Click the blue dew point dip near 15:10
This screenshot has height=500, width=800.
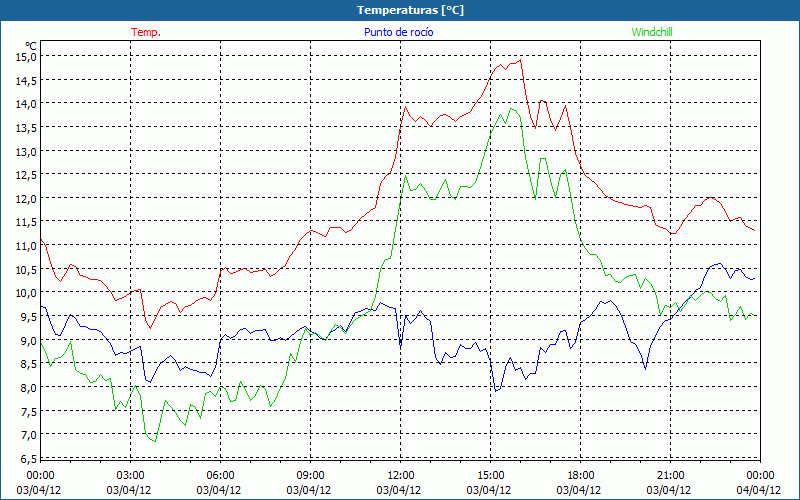tap(495, 391)
